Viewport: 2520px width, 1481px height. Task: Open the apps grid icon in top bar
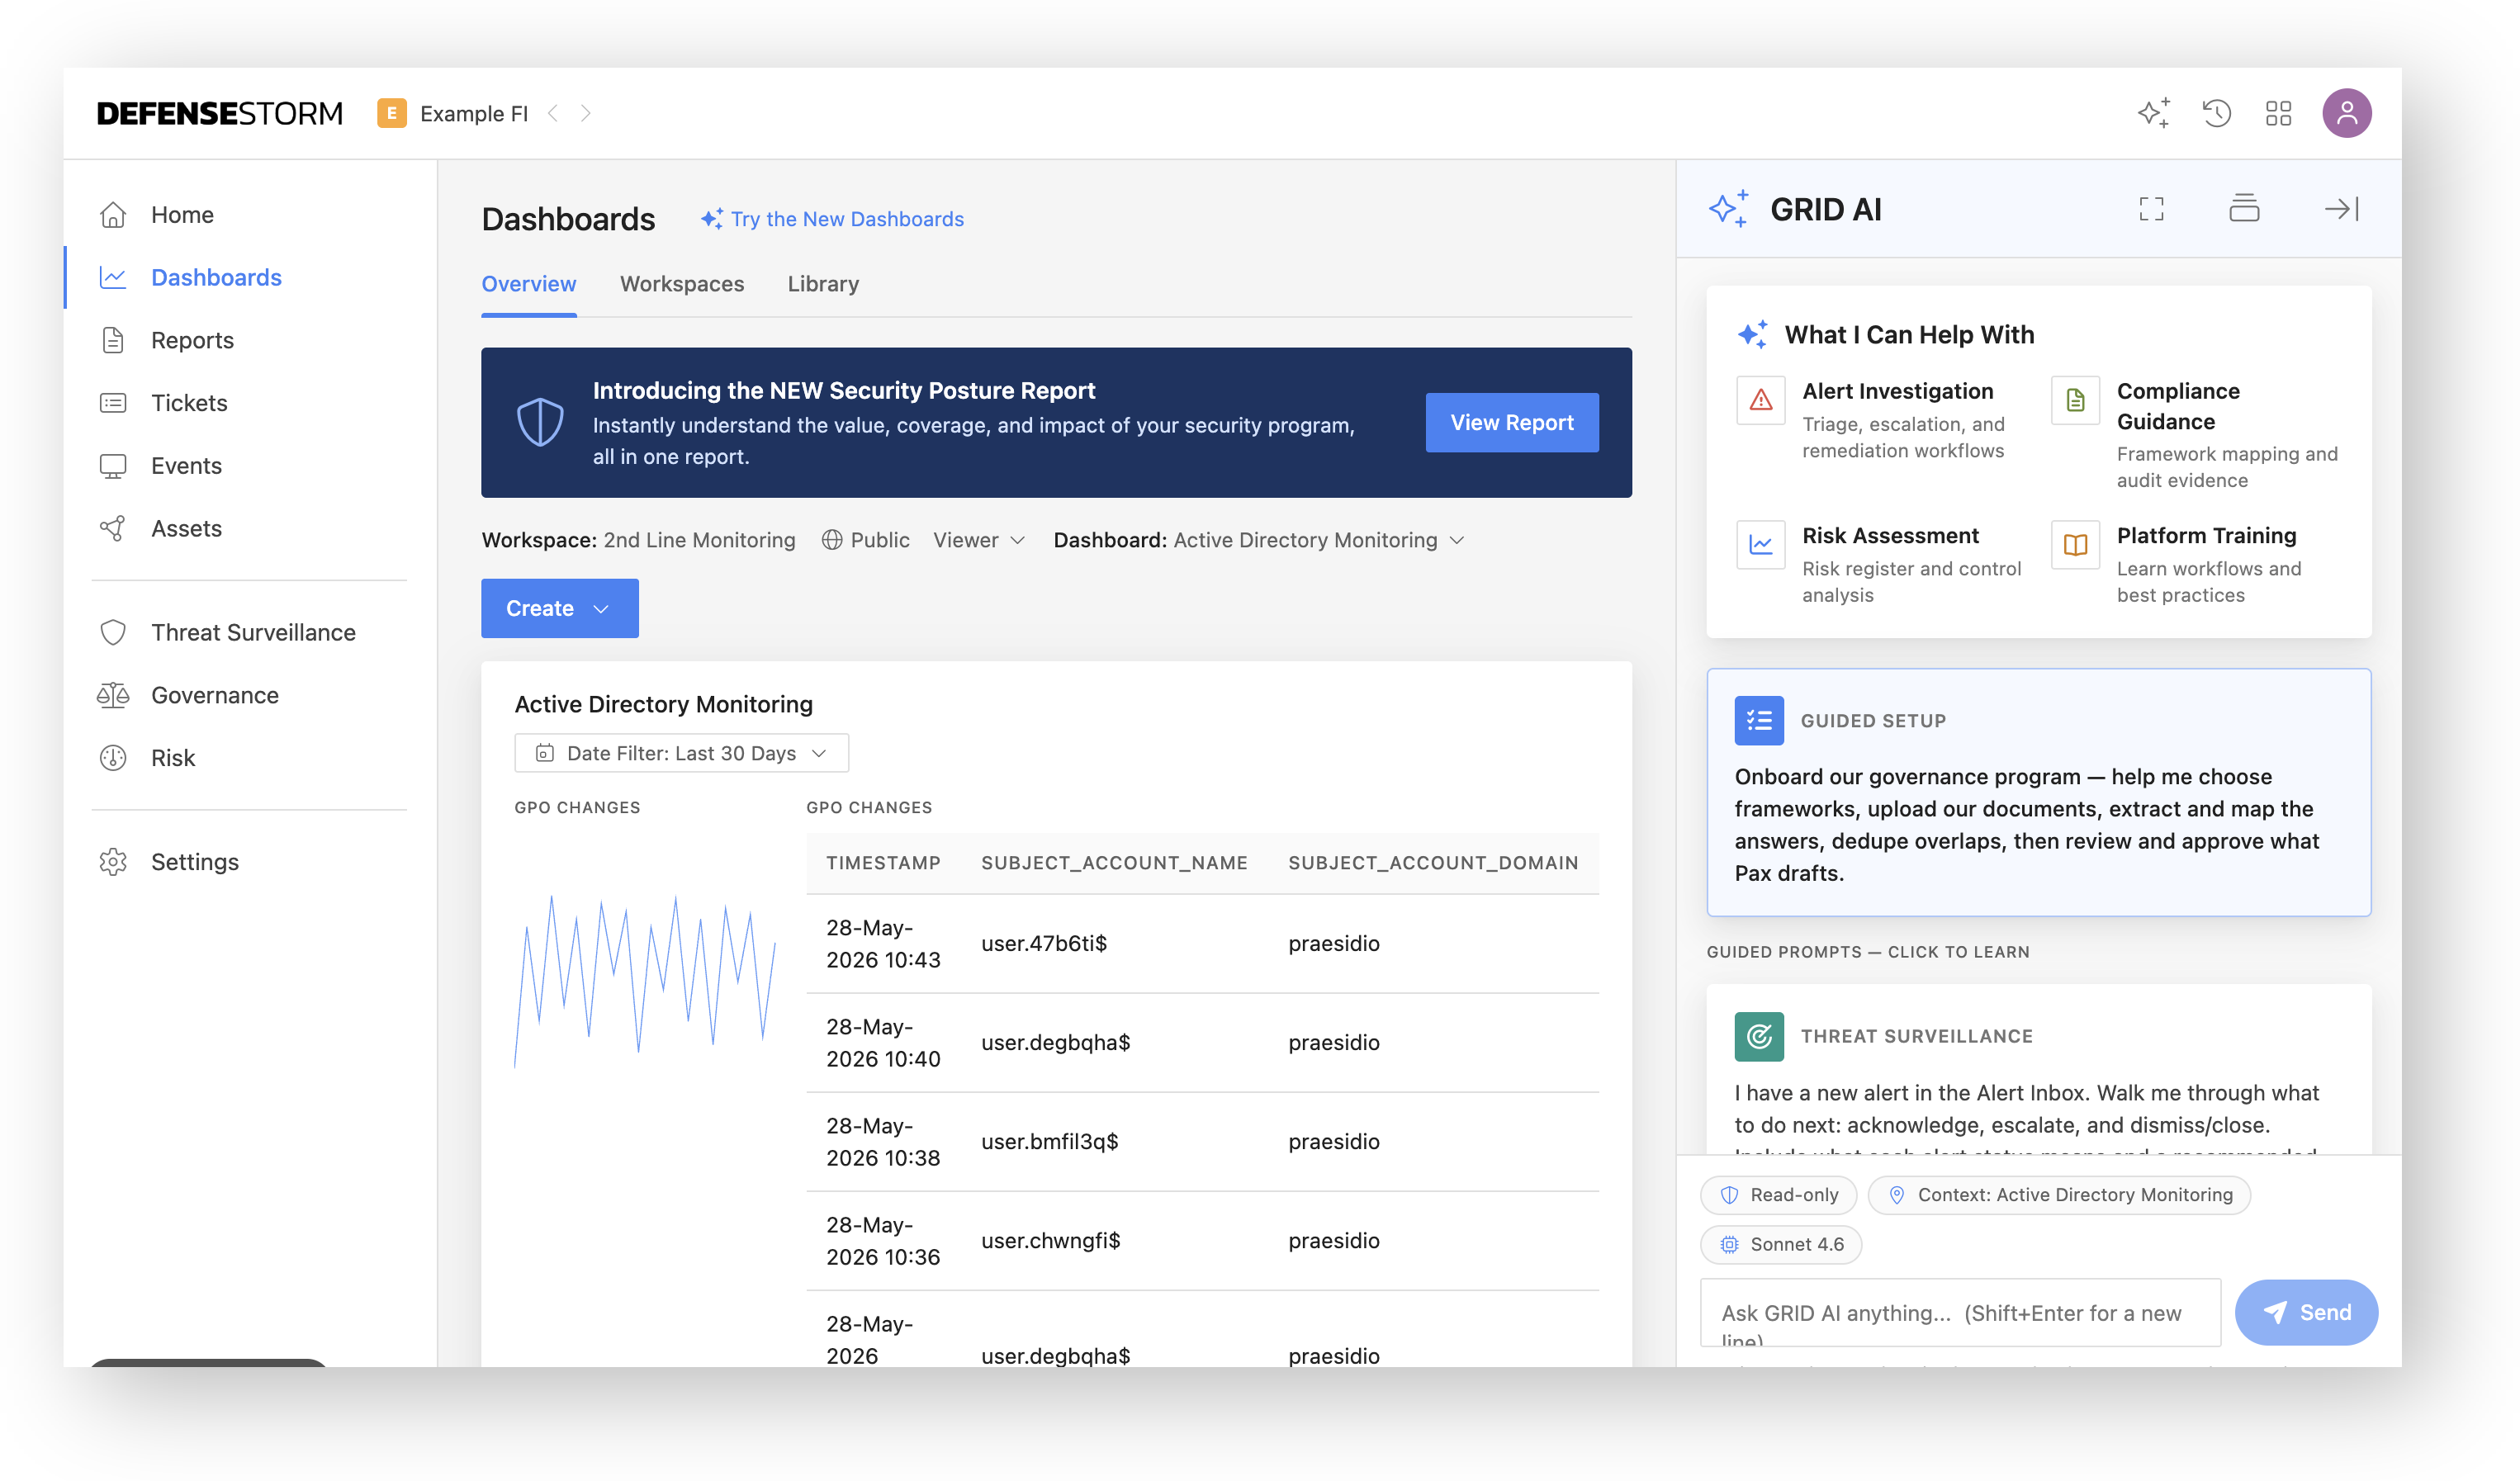[x=2278, y=113]
